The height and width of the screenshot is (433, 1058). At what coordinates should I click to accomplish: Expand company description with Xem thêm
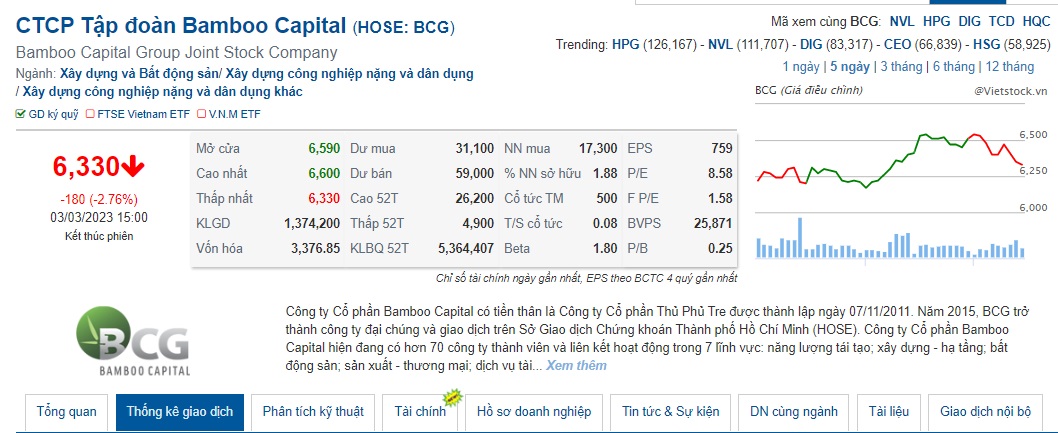pos(576,365)
